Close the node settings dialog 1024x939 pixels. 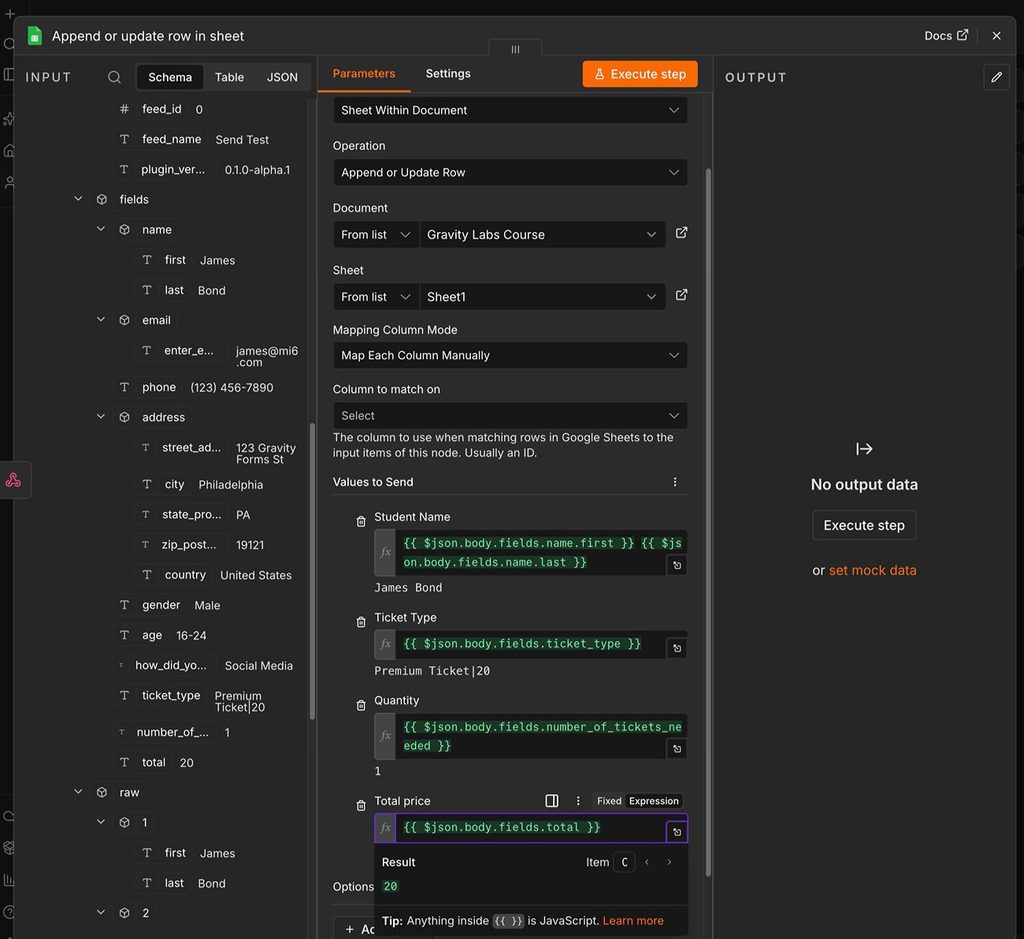coord(996,35)
